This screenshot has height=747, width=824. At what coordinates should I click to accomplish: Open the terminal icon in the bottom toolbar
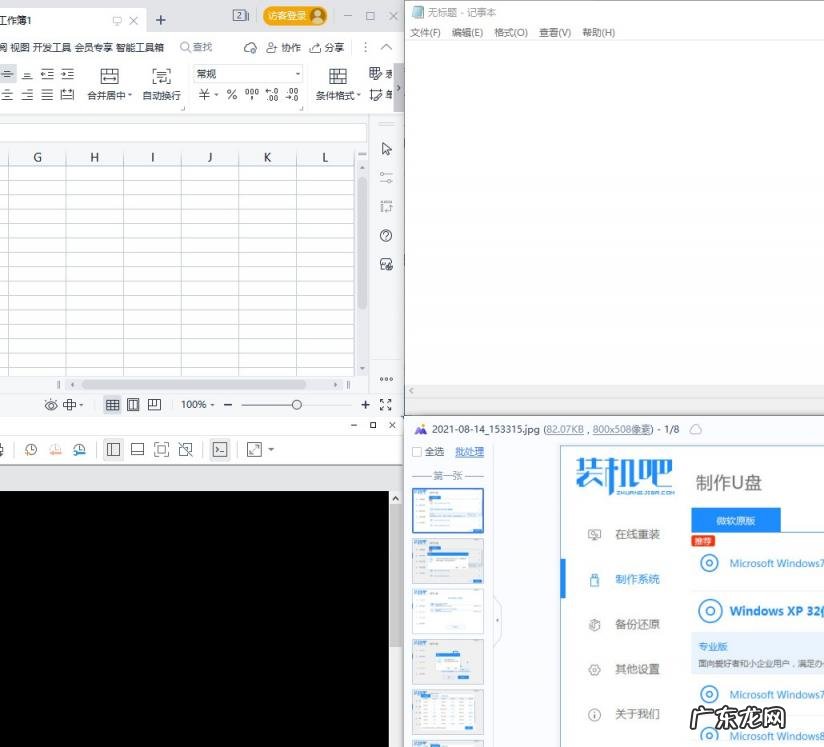[221, 449]
